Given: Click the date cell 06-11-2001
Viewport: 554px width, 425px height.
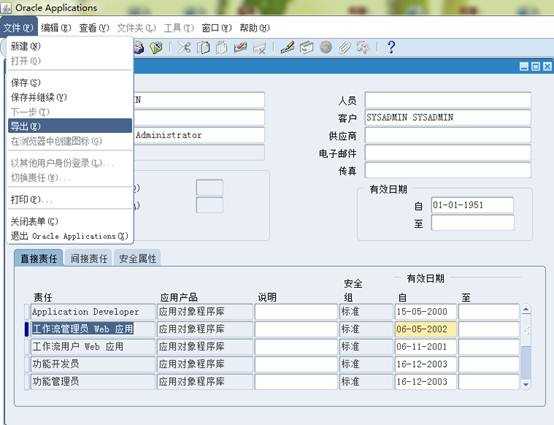Looking at the screenshot, I should [426, 347].
